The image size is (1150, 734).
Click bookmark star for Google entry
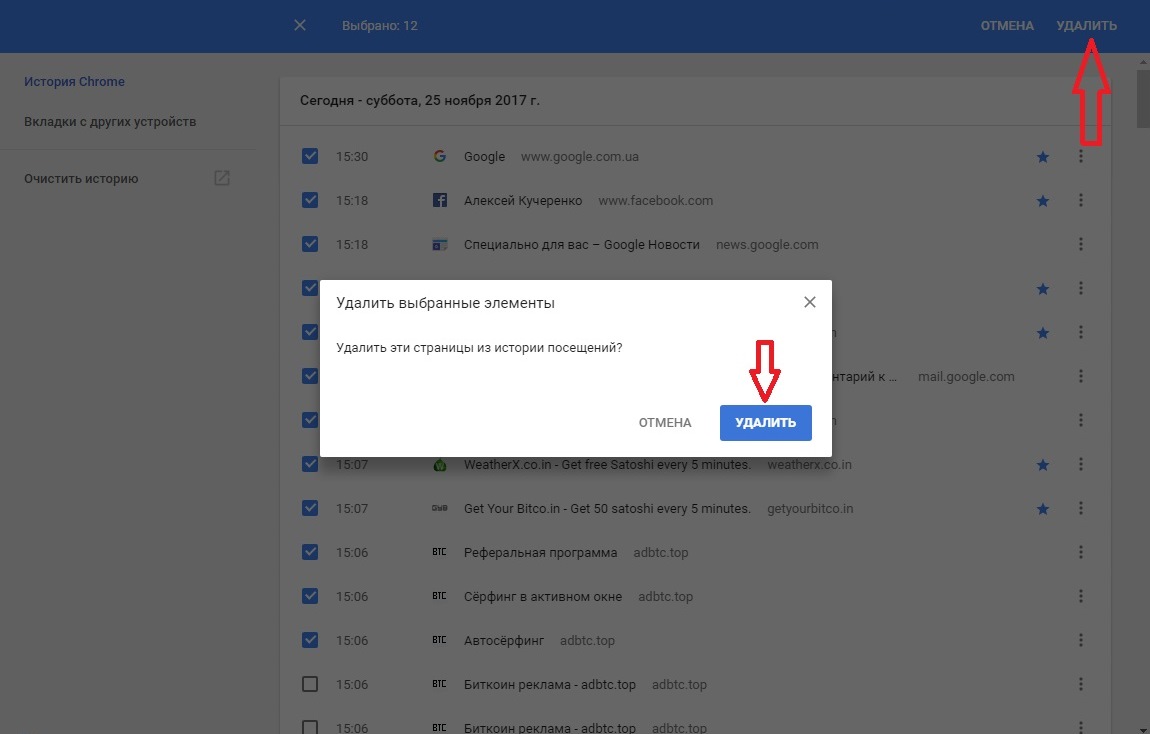click(x=1042, y=157)
